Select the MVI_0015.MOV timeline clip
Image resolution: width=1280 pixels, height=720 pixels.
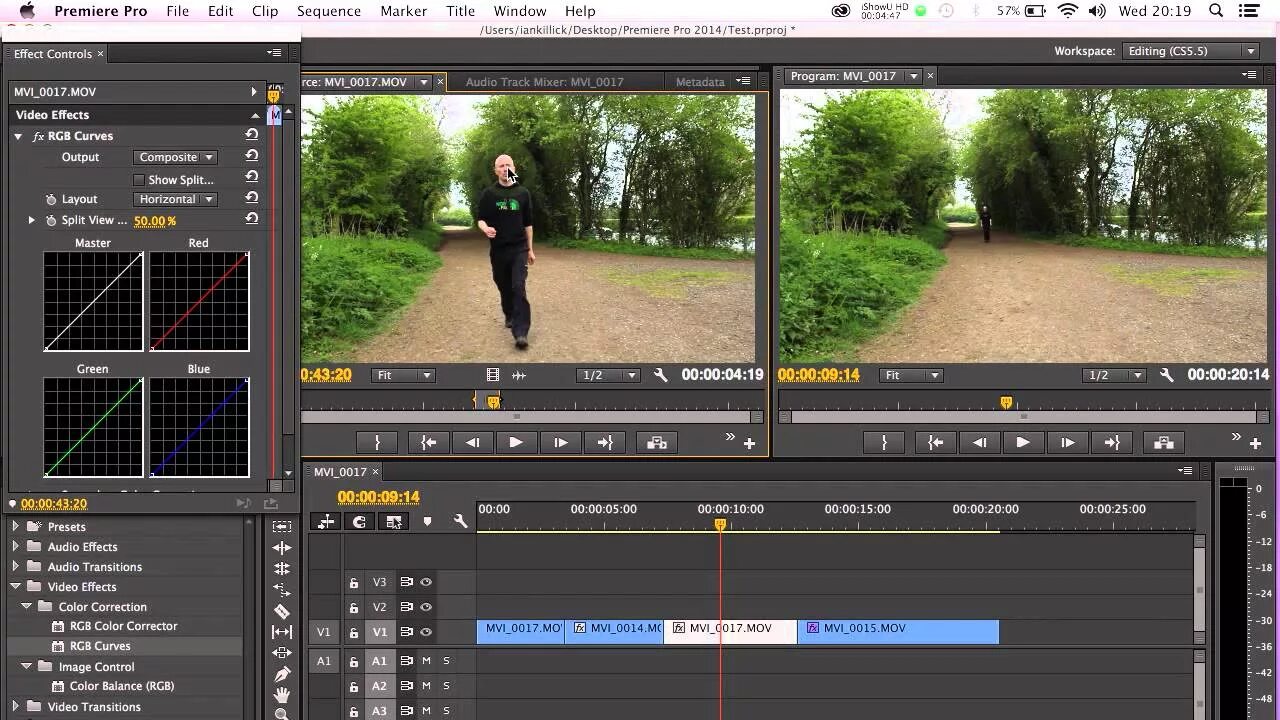pyautogui.click(x=898, y=631)
